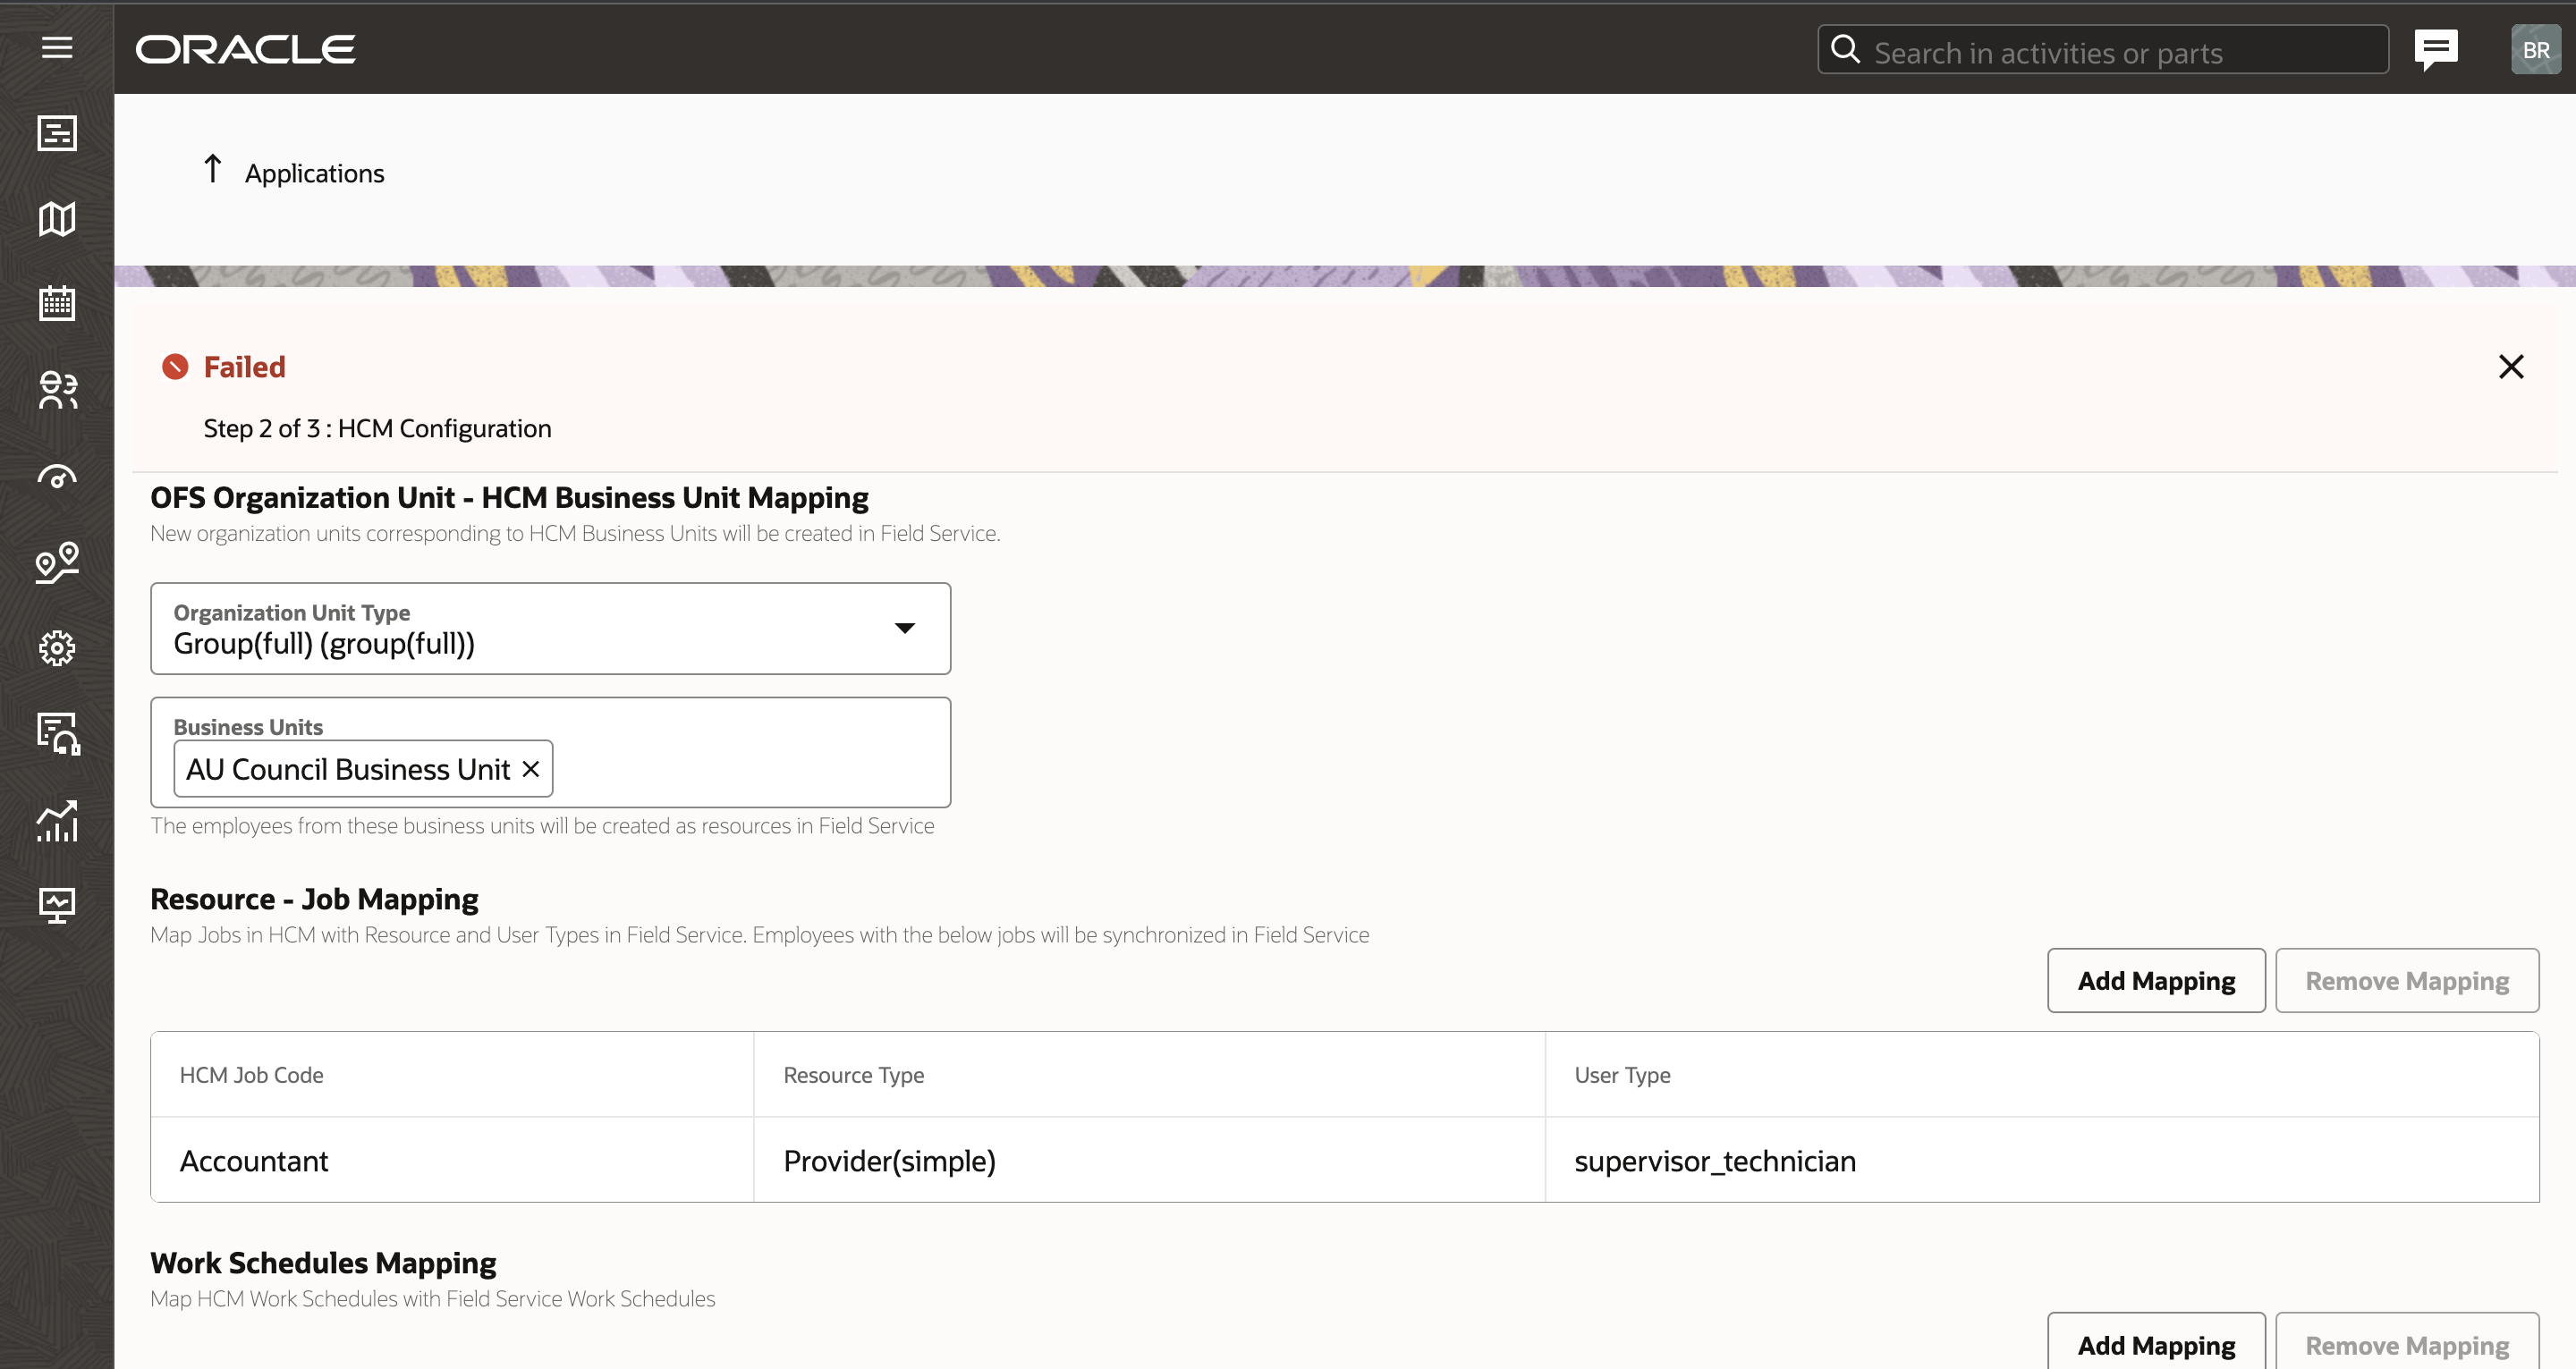2576x1369 pixels.
Task: Open the BR user profile menu
Action: 2535,49
